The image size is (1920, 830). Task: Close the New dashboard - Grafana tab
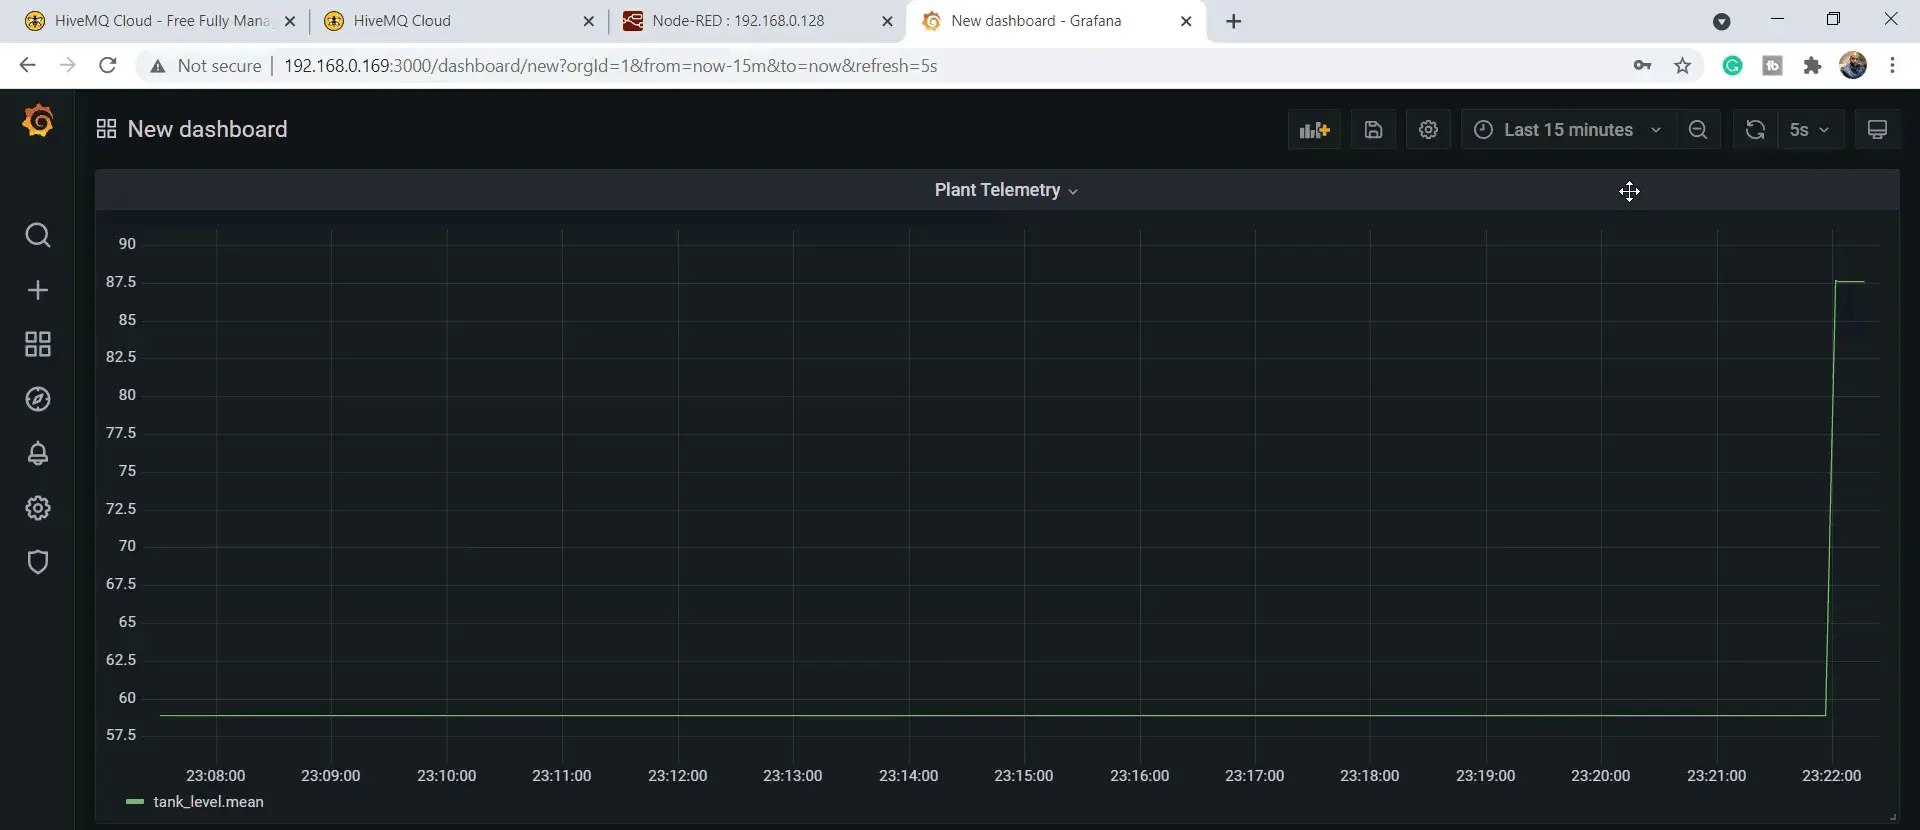point(1186,21)
